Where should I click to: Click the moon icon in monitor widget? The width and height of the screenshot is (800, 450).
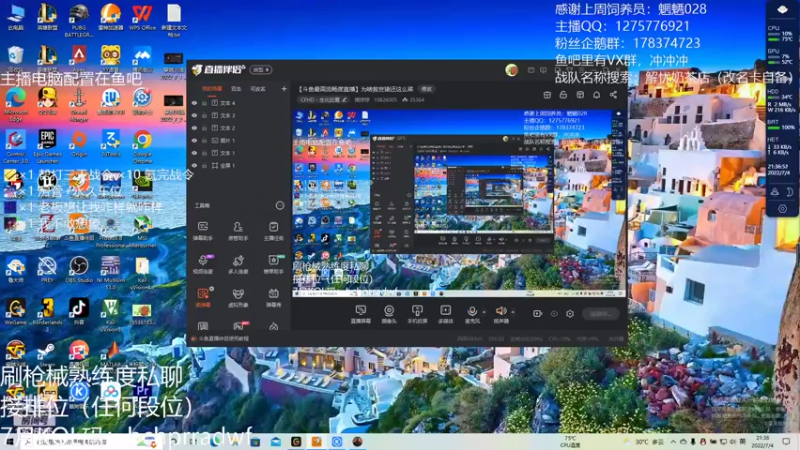pyautogui.click(x=789, y=192)
